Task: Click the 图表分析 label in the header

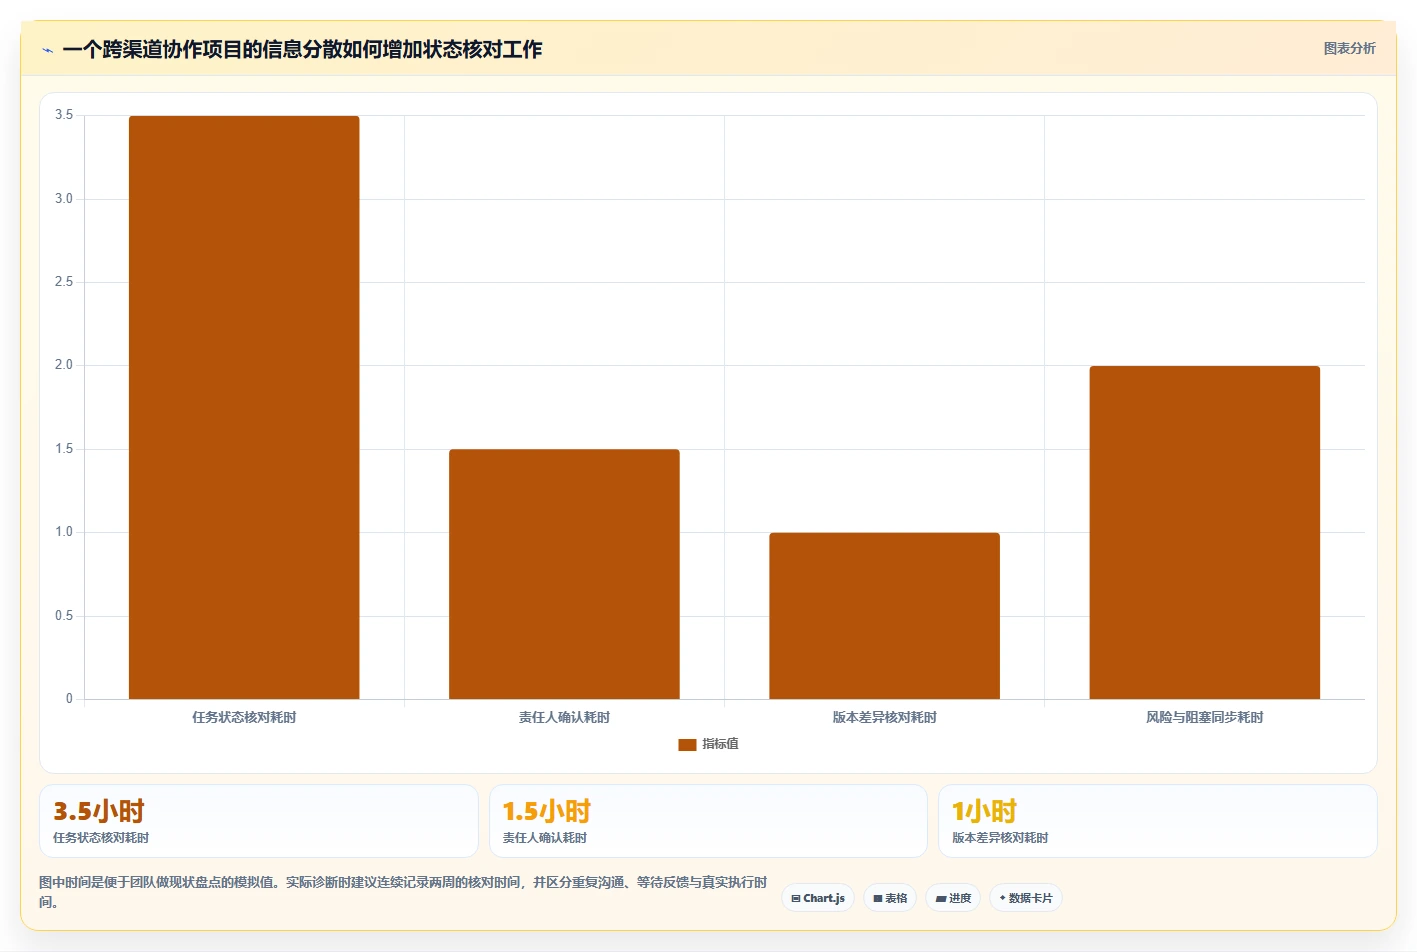Action: coord(1349,48)
